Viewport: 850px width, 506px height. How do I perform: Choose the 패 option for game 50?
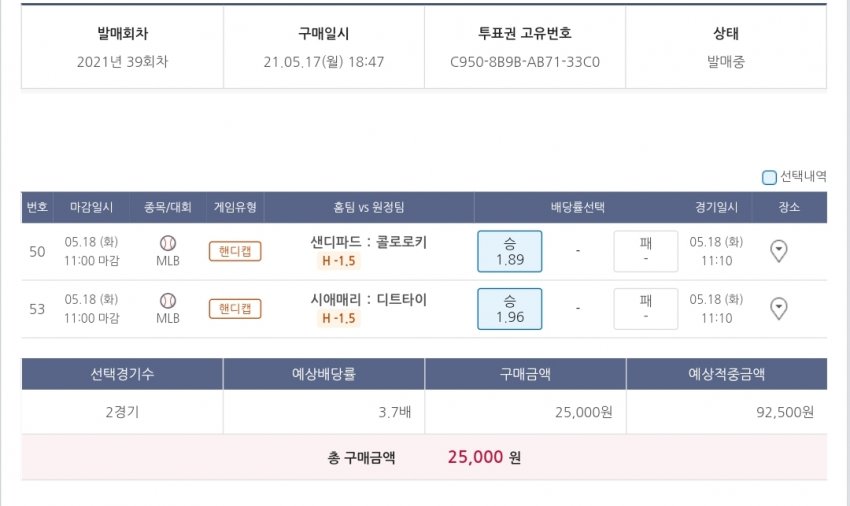pos(645,251)
